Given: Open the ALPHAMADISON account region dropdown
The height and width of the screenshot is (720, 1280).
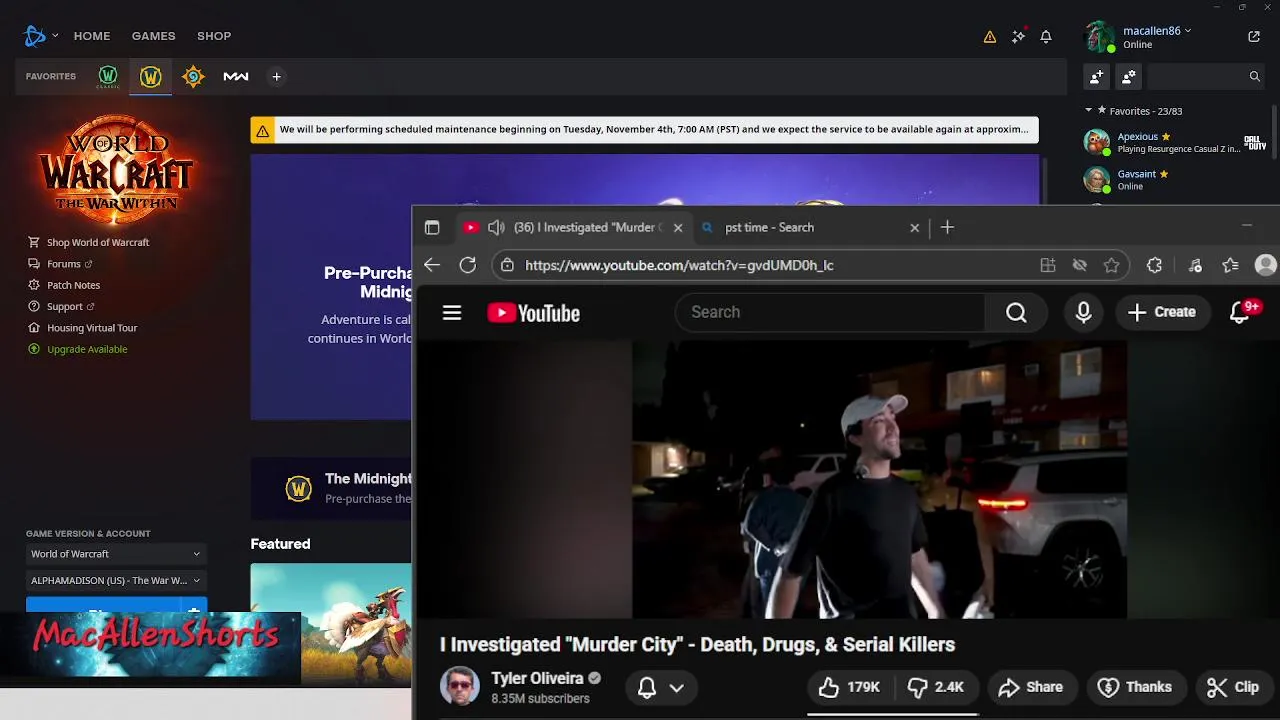Looking at the screenshot, I should coord(116,580).
